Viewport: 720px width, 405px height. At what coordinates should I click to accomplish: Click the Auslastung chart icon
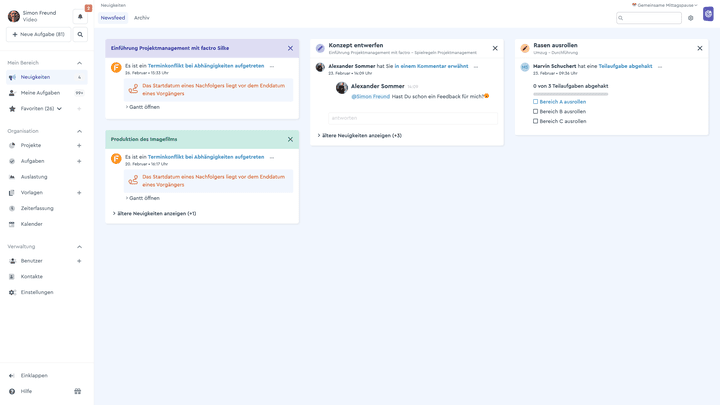point(12,177)
